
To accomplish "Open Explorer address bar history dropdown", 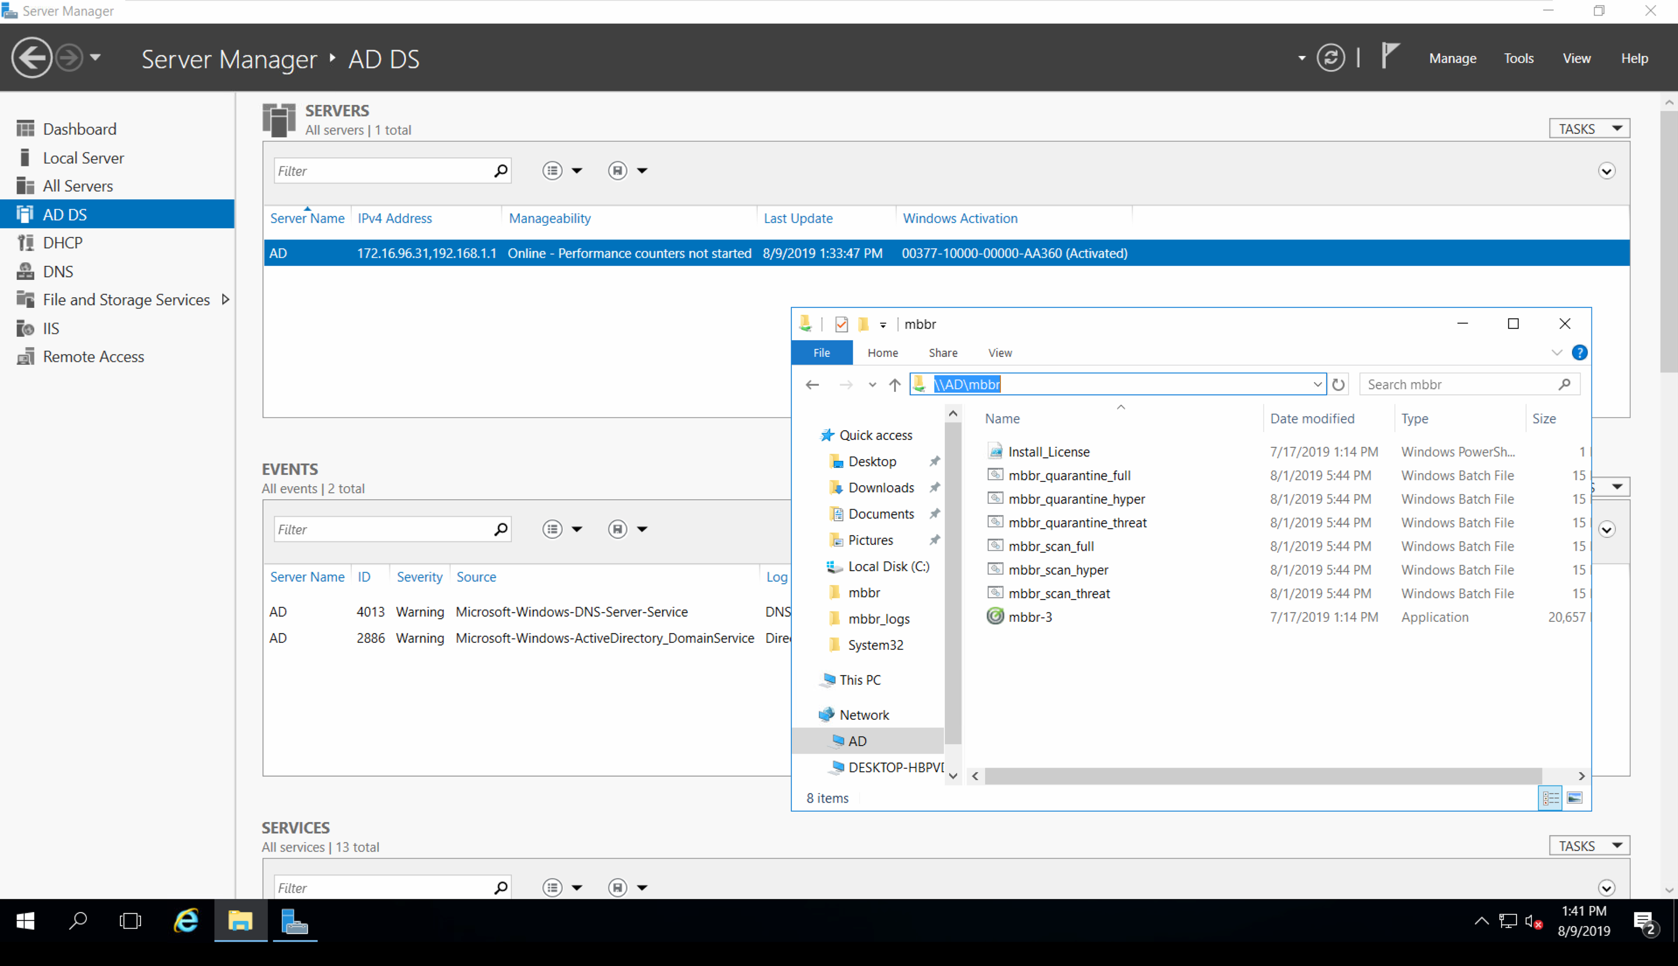I will click(x=1317, y=384).
